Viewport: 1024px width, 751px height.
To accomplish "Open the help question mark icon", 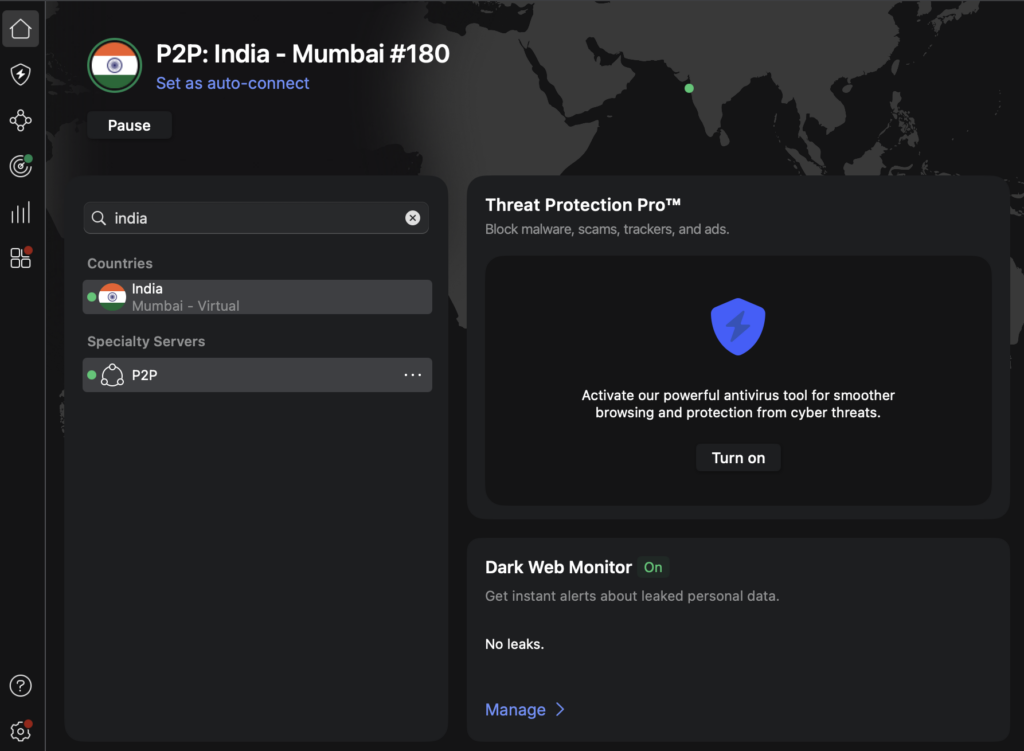I will pyautogui.click(x=20, y=686).
